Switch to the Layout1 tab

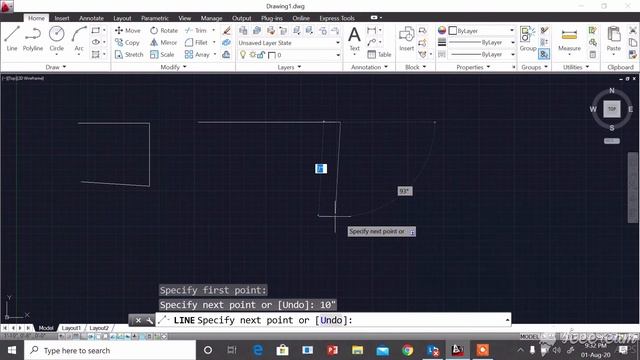(x=71, y=328)
